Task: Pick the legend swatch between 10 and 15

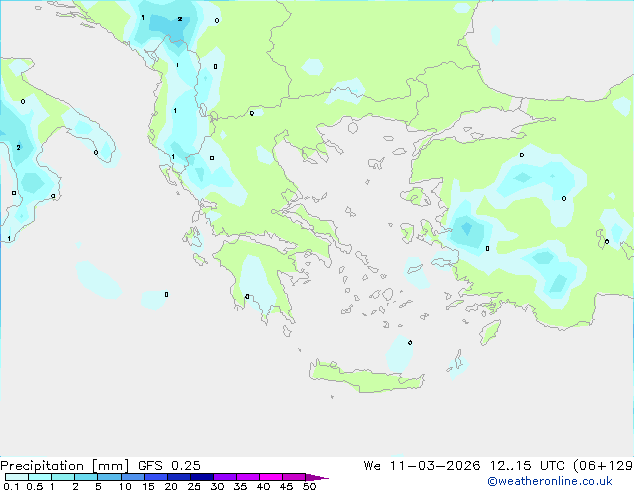Action: [132, 477]
